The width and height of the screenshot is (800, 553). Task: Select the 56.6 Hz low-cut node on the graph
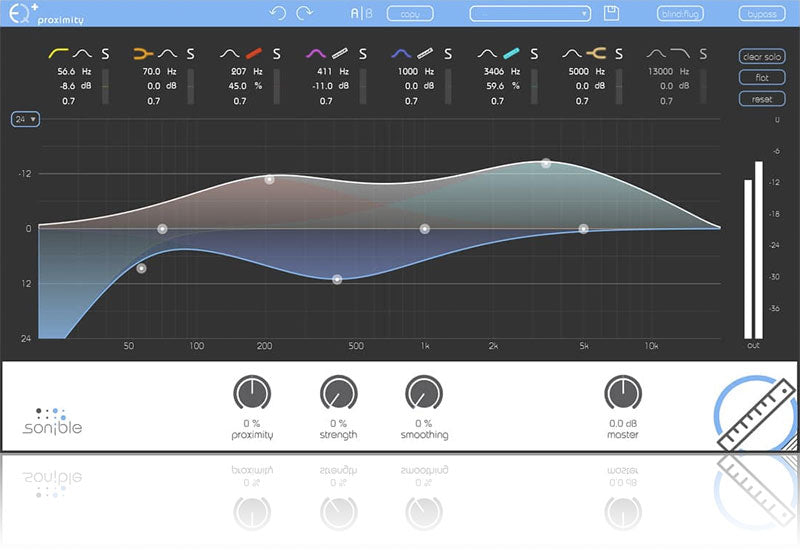point(141,268)
